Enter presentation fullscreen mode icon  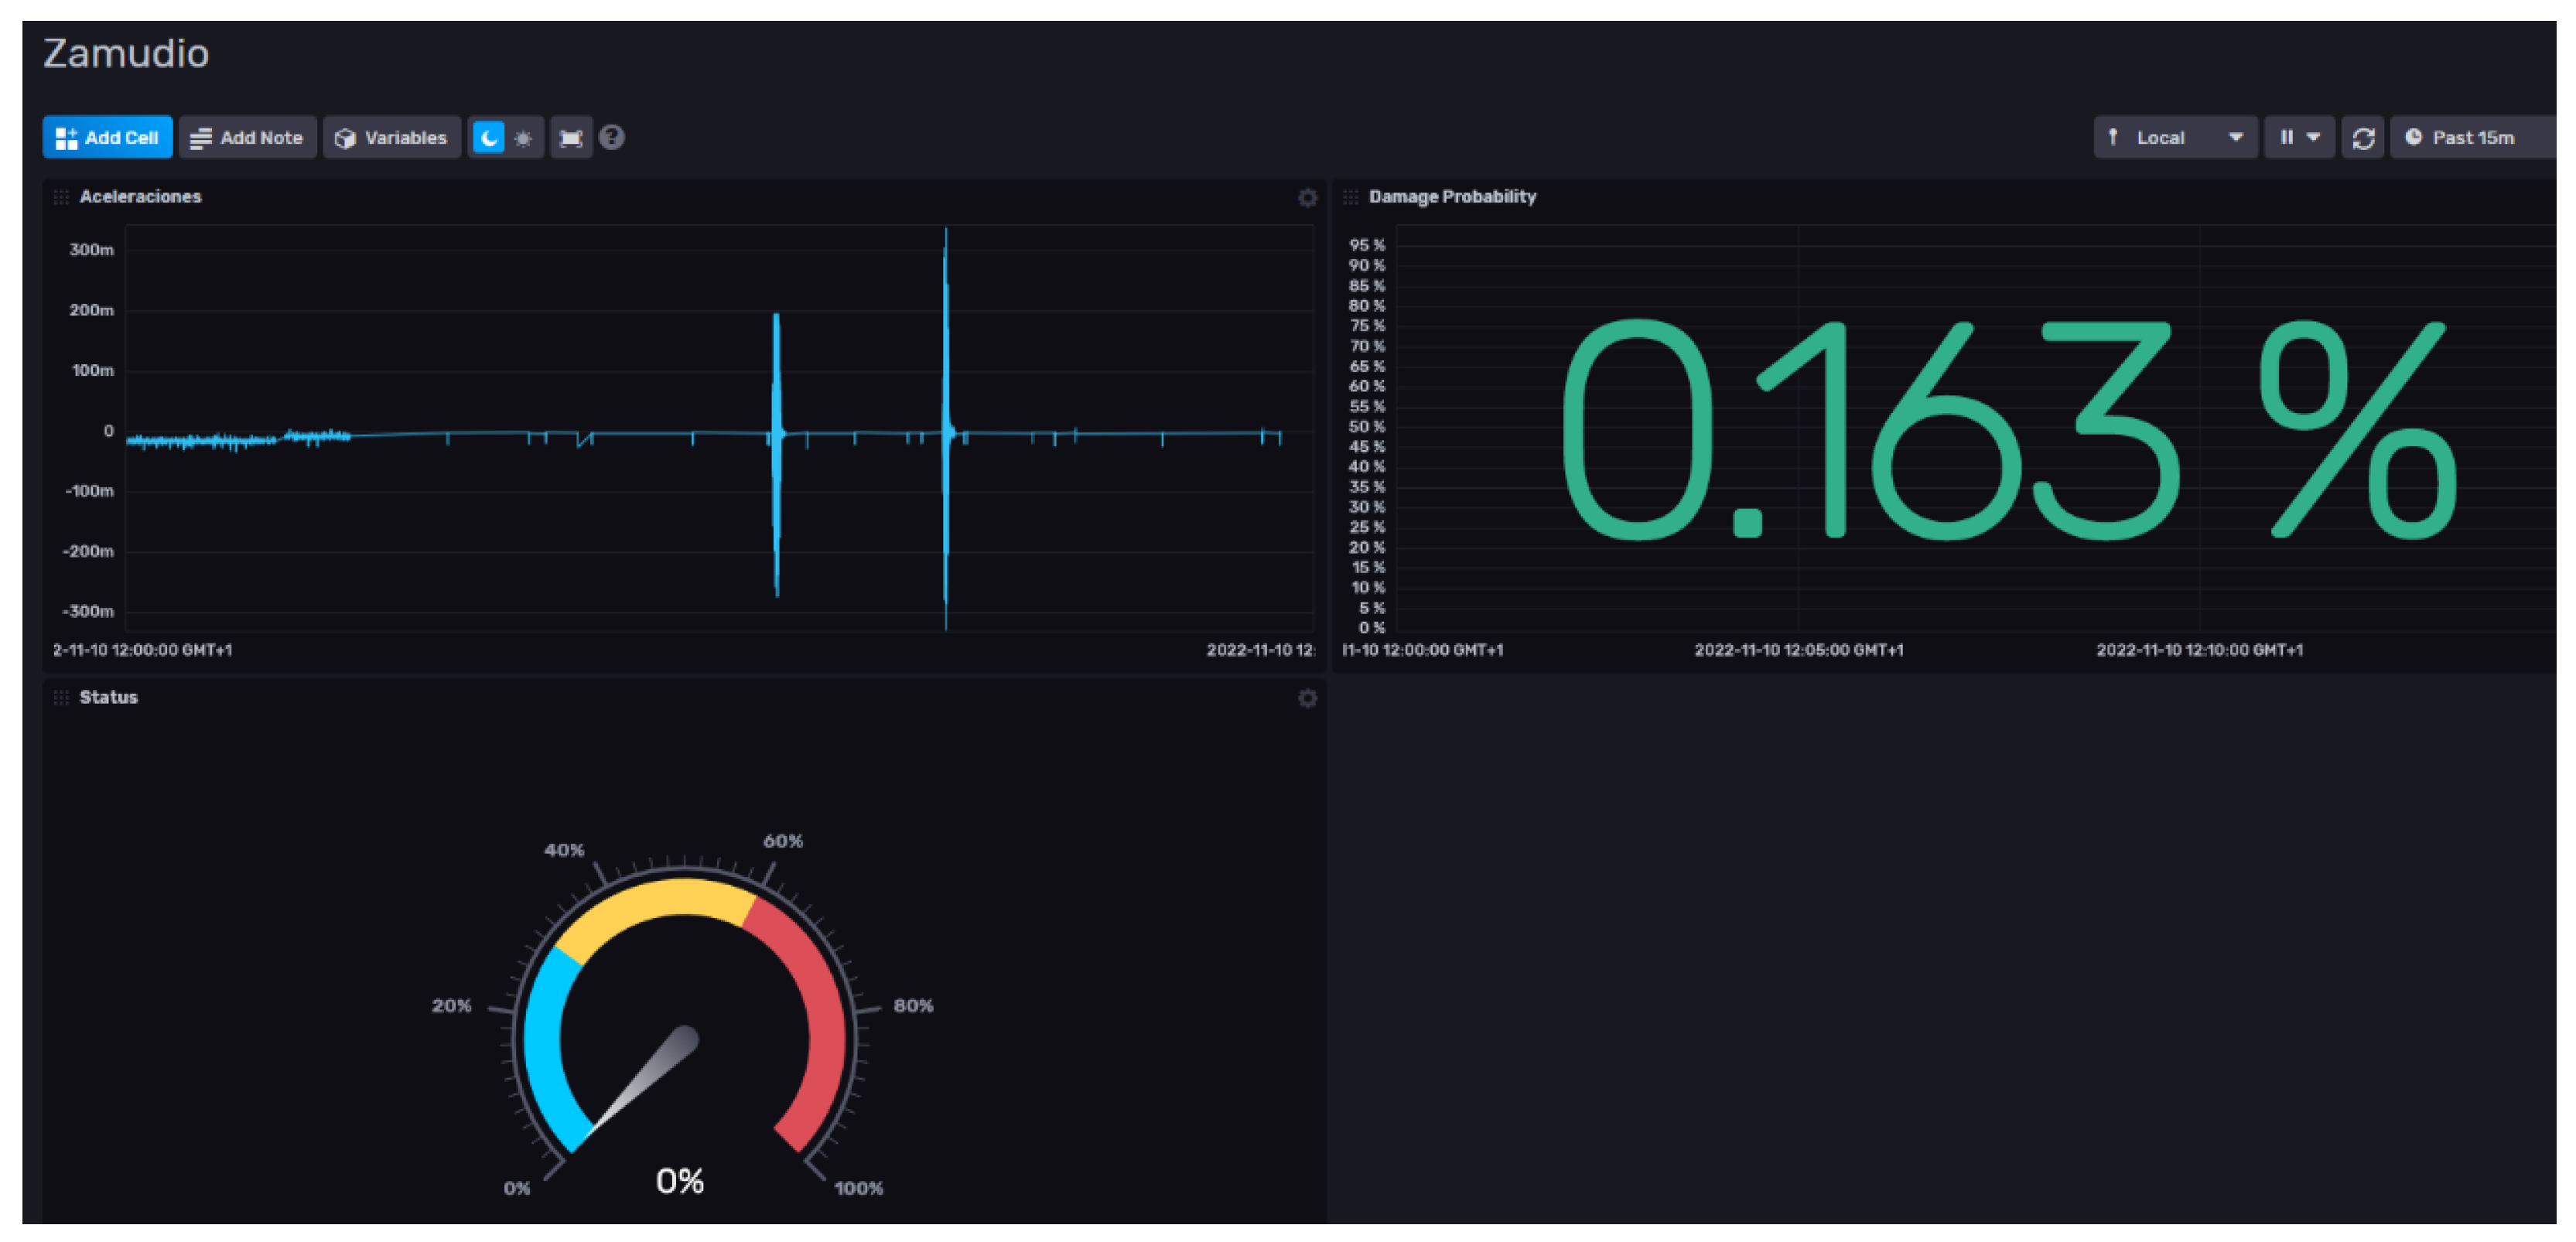[x=571, y=137]
